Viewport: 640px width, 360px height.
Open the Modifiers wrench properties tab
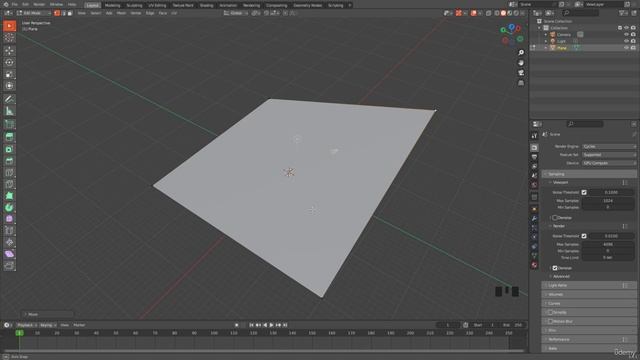point(534,219)
